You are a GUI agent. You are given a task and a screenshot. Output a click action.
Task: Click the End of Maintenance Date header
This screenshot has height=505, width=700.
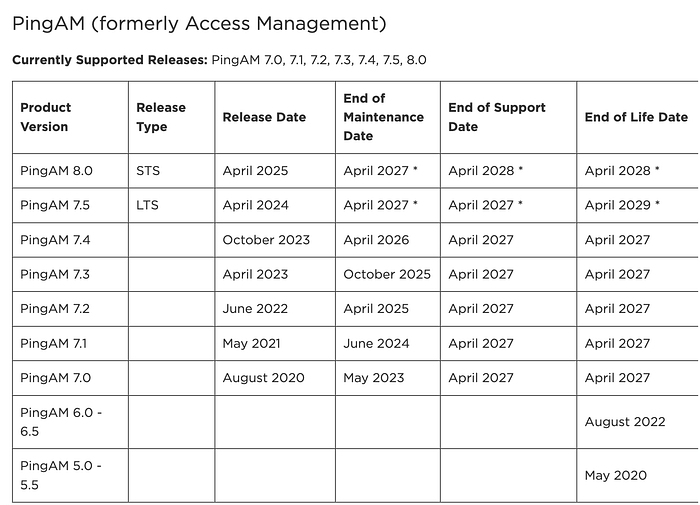point(383,117)
